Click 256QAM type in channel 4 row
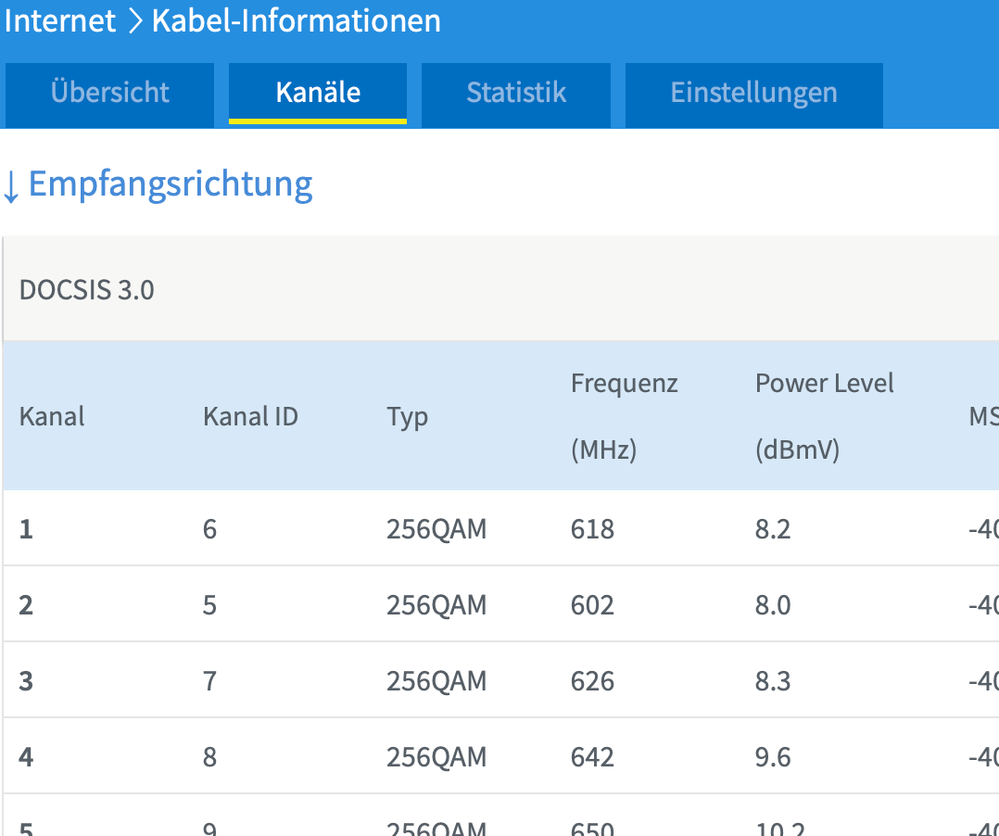Image resolution: width=999 pixels, height=836 pixels. coord(436,757)
